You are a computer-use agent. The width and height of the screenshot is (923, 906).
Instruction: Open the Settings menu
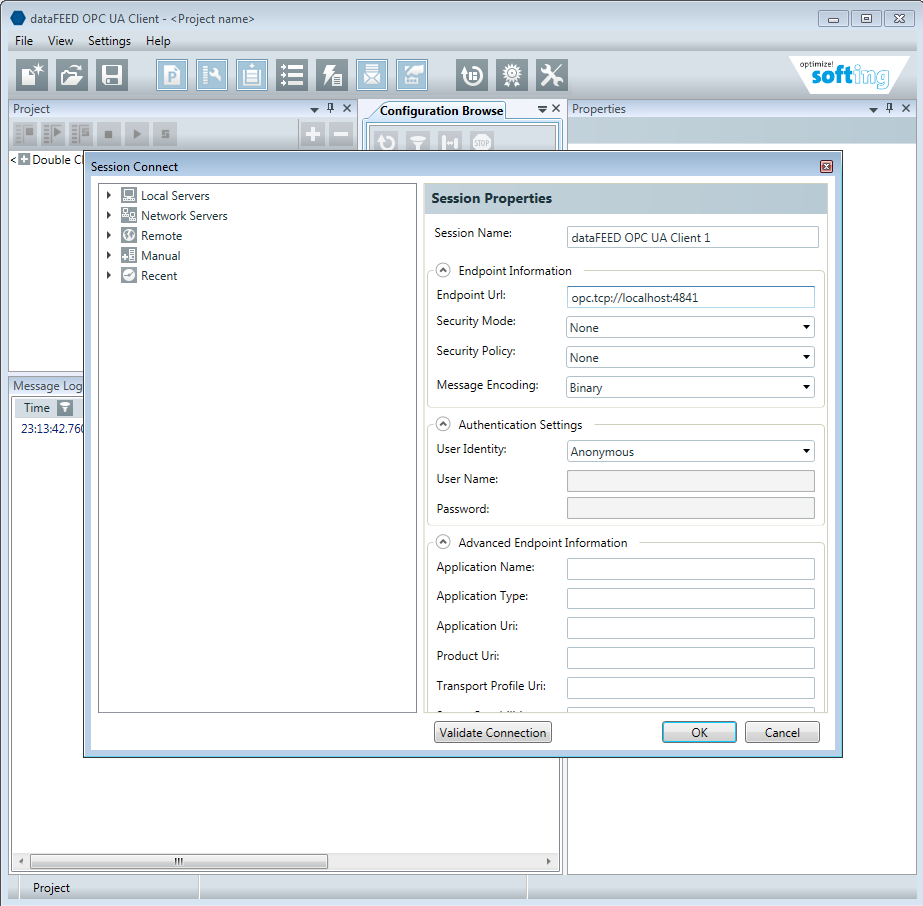109,41
